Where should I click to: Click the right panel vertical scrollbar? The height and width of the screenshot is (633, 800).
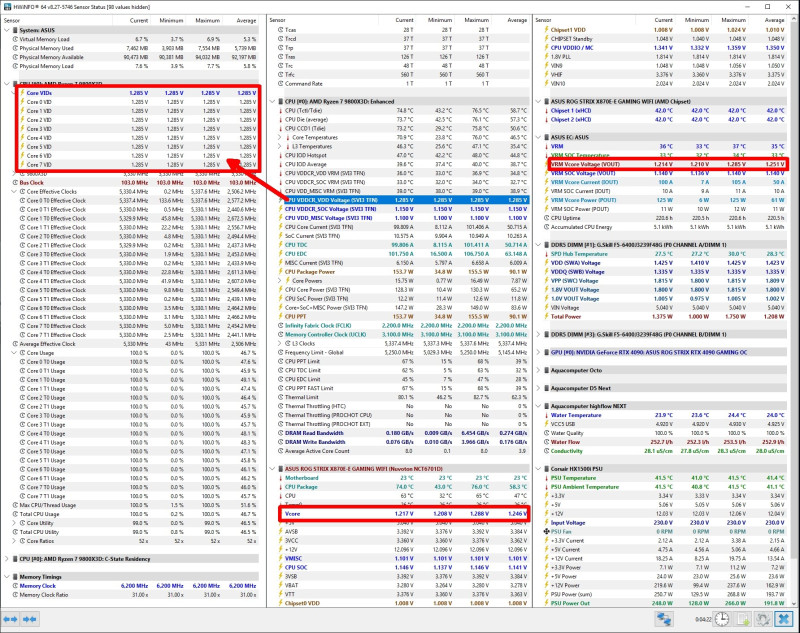(793, 311)
